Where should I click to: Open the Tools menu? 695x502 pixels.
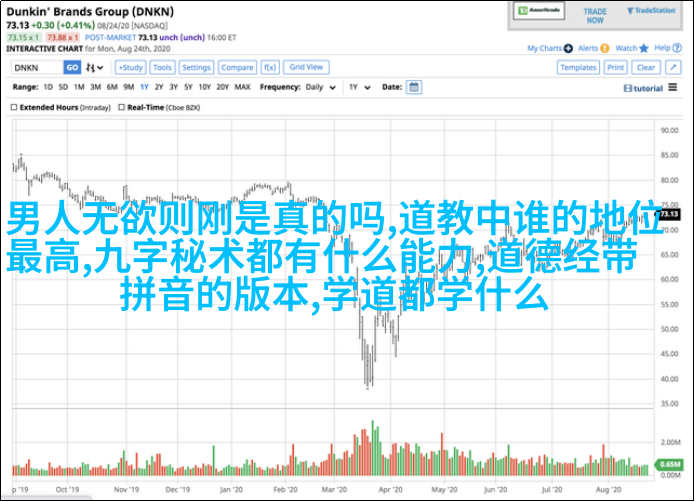tap(162, 67)
